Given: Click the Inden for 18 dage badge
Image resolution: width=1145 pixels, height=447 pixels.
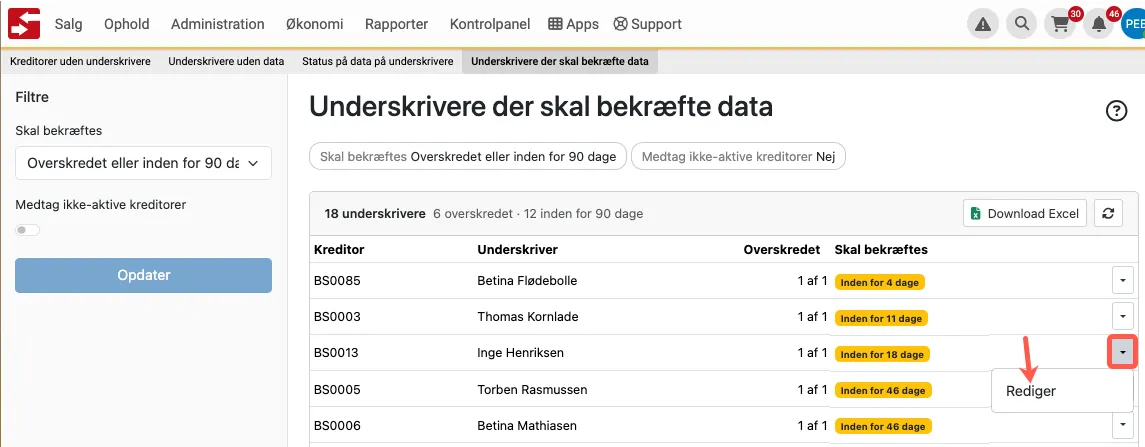Looking at the screenshot, I should (882, 354).
